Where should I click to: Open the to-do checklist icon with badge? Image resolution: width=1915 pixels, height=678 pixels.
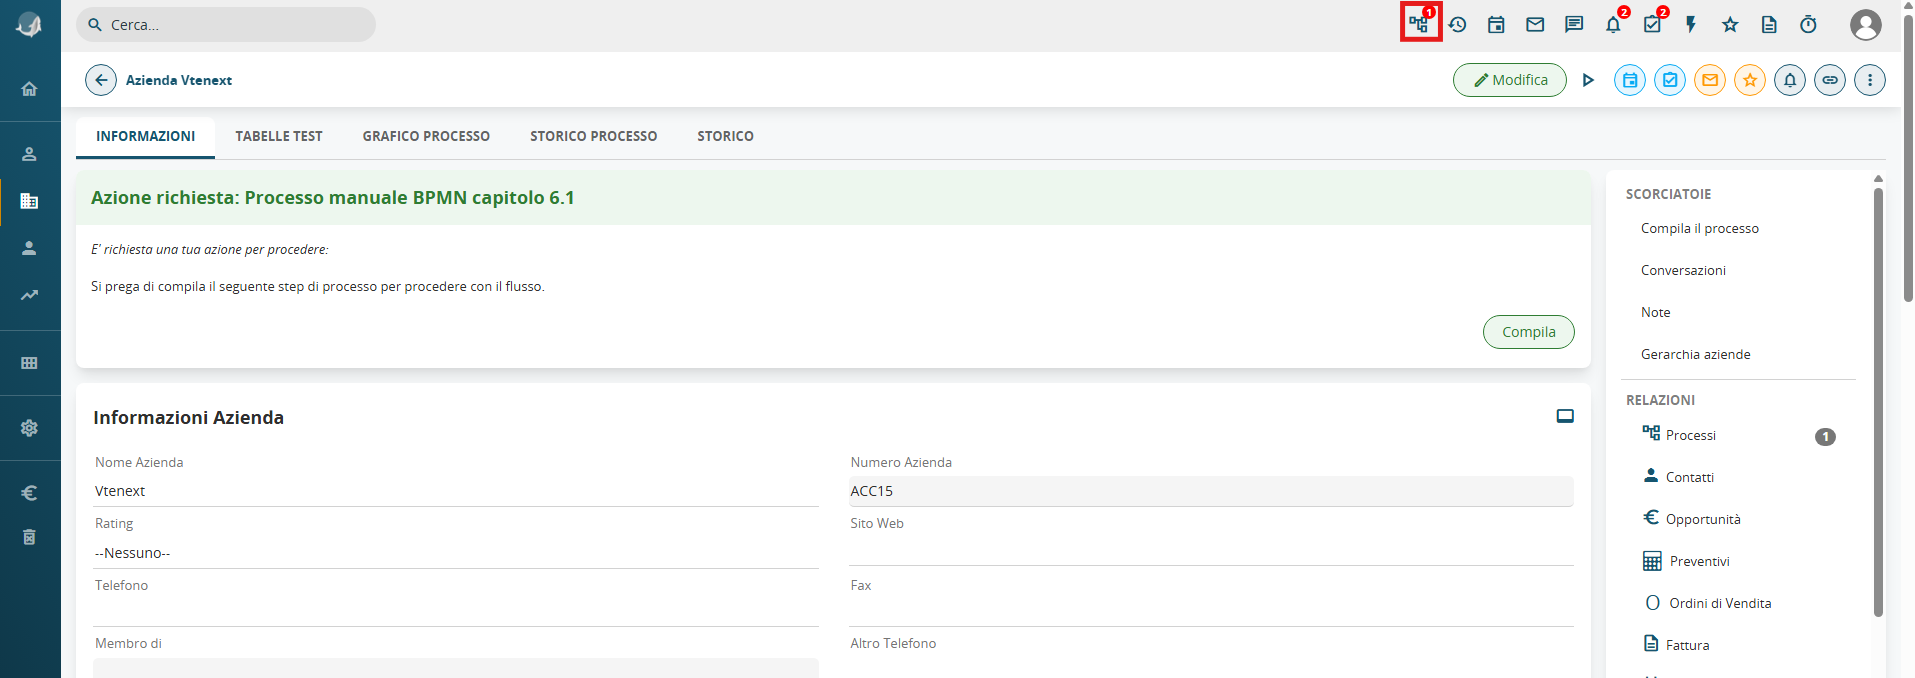[1652, 24]
